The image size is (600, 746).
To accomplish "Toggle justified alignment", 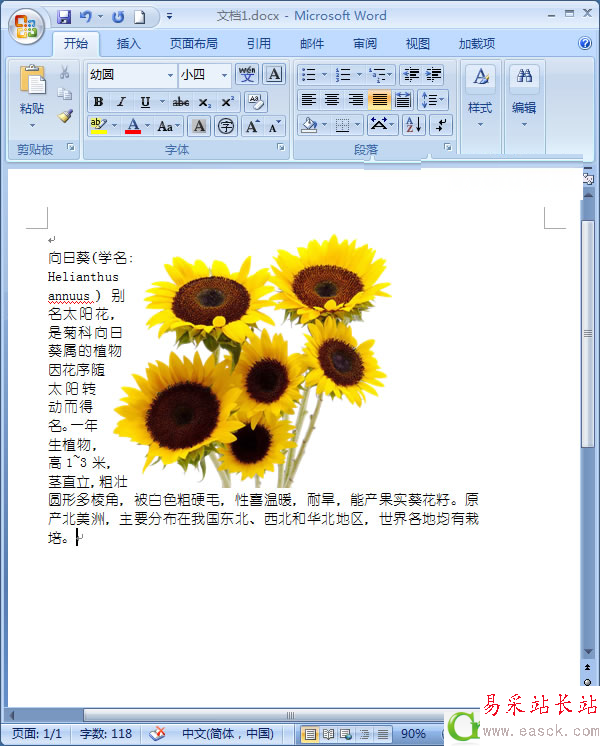I will (379, 100).
